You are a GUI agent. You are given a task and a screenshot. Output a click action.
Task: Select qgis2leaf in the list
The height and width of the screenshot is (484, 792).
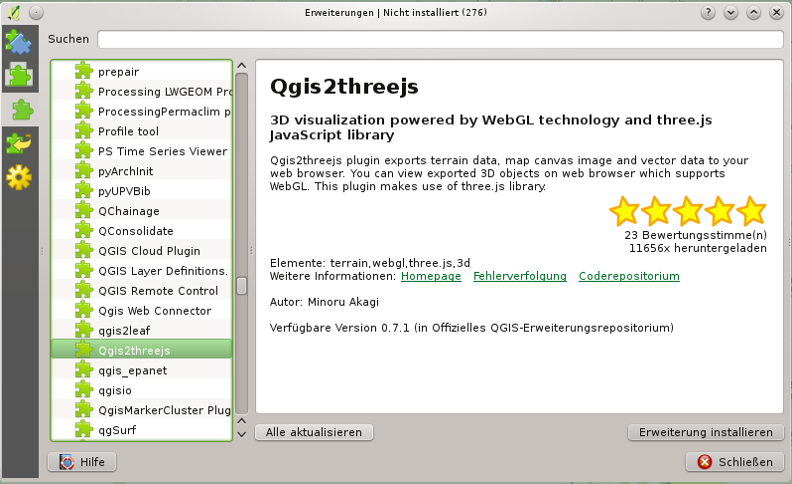click(x=141, y=330)
